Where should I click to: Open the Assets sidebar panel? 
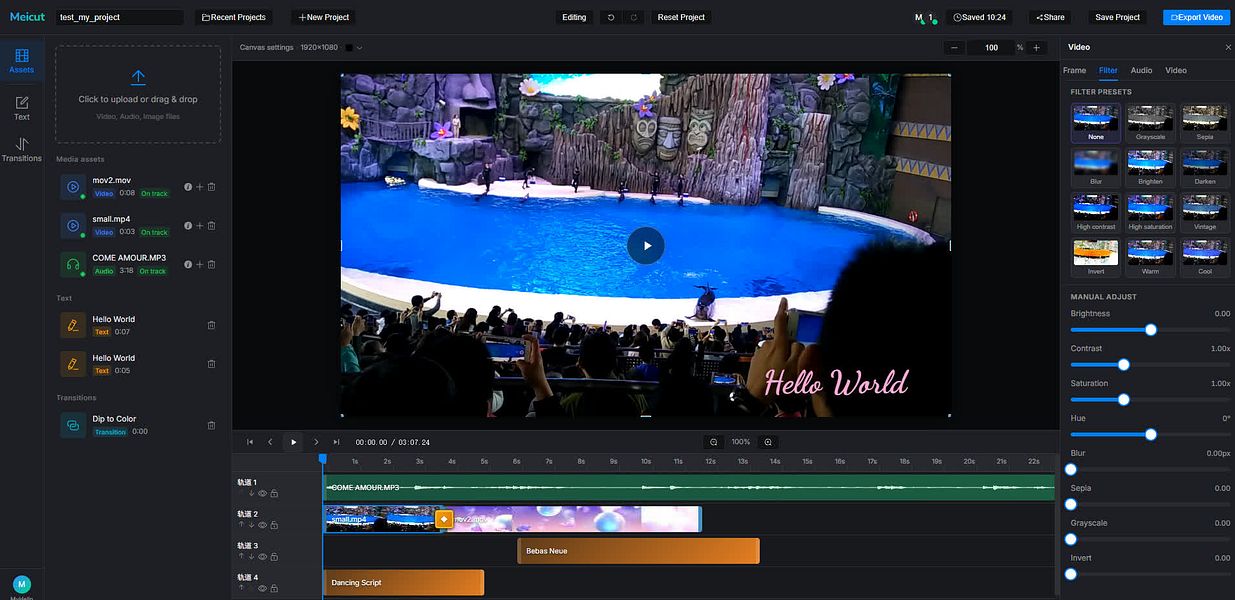21,60
